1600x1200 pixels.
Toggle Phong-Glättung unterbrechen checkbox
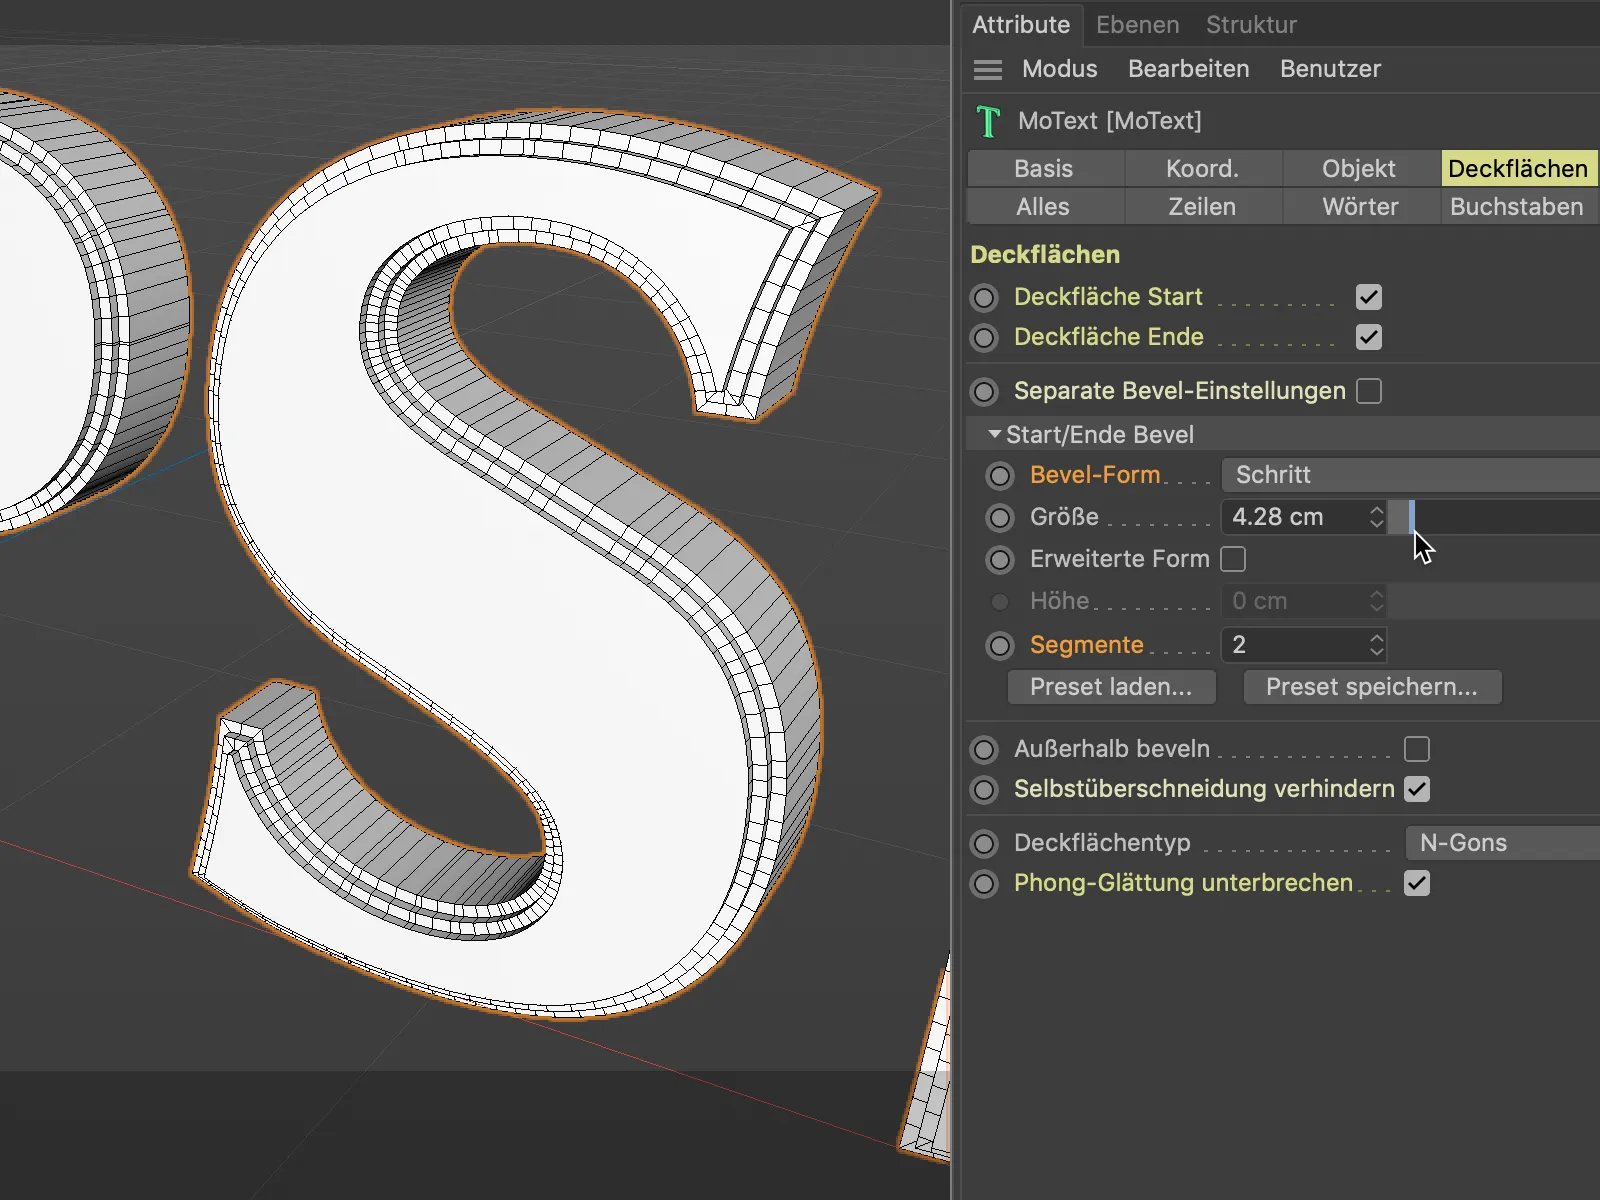click(x=1417, y=883)
